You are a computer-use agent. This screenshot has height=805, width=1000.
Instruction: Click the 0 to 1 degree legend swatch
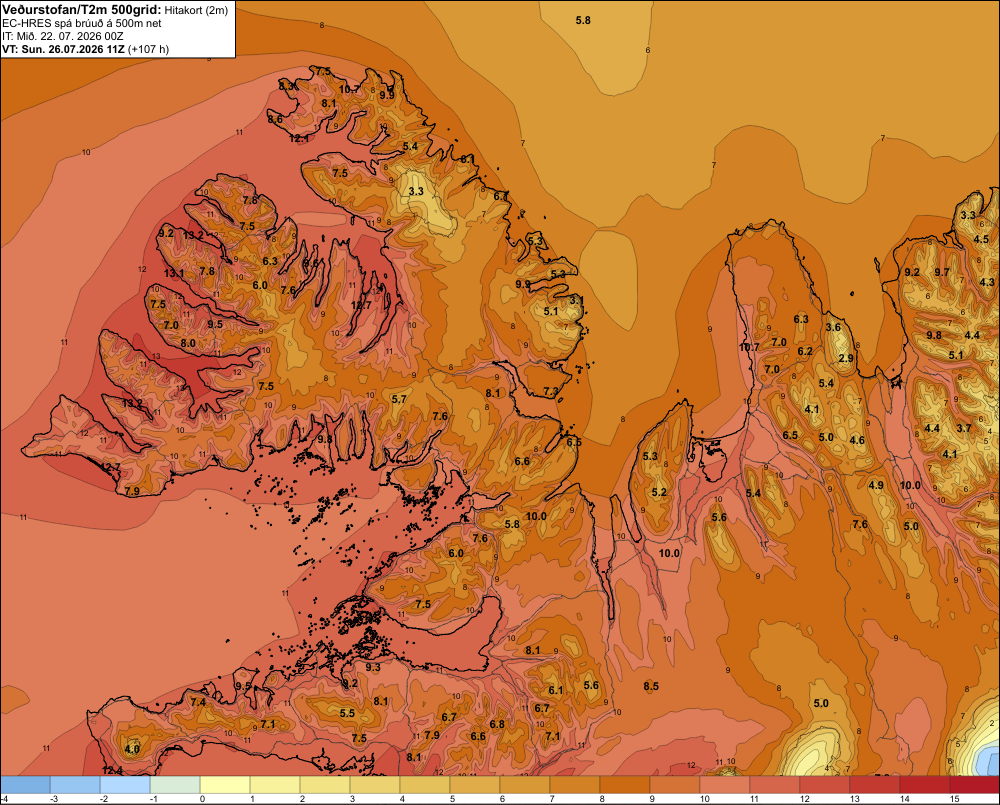(225, 785)
